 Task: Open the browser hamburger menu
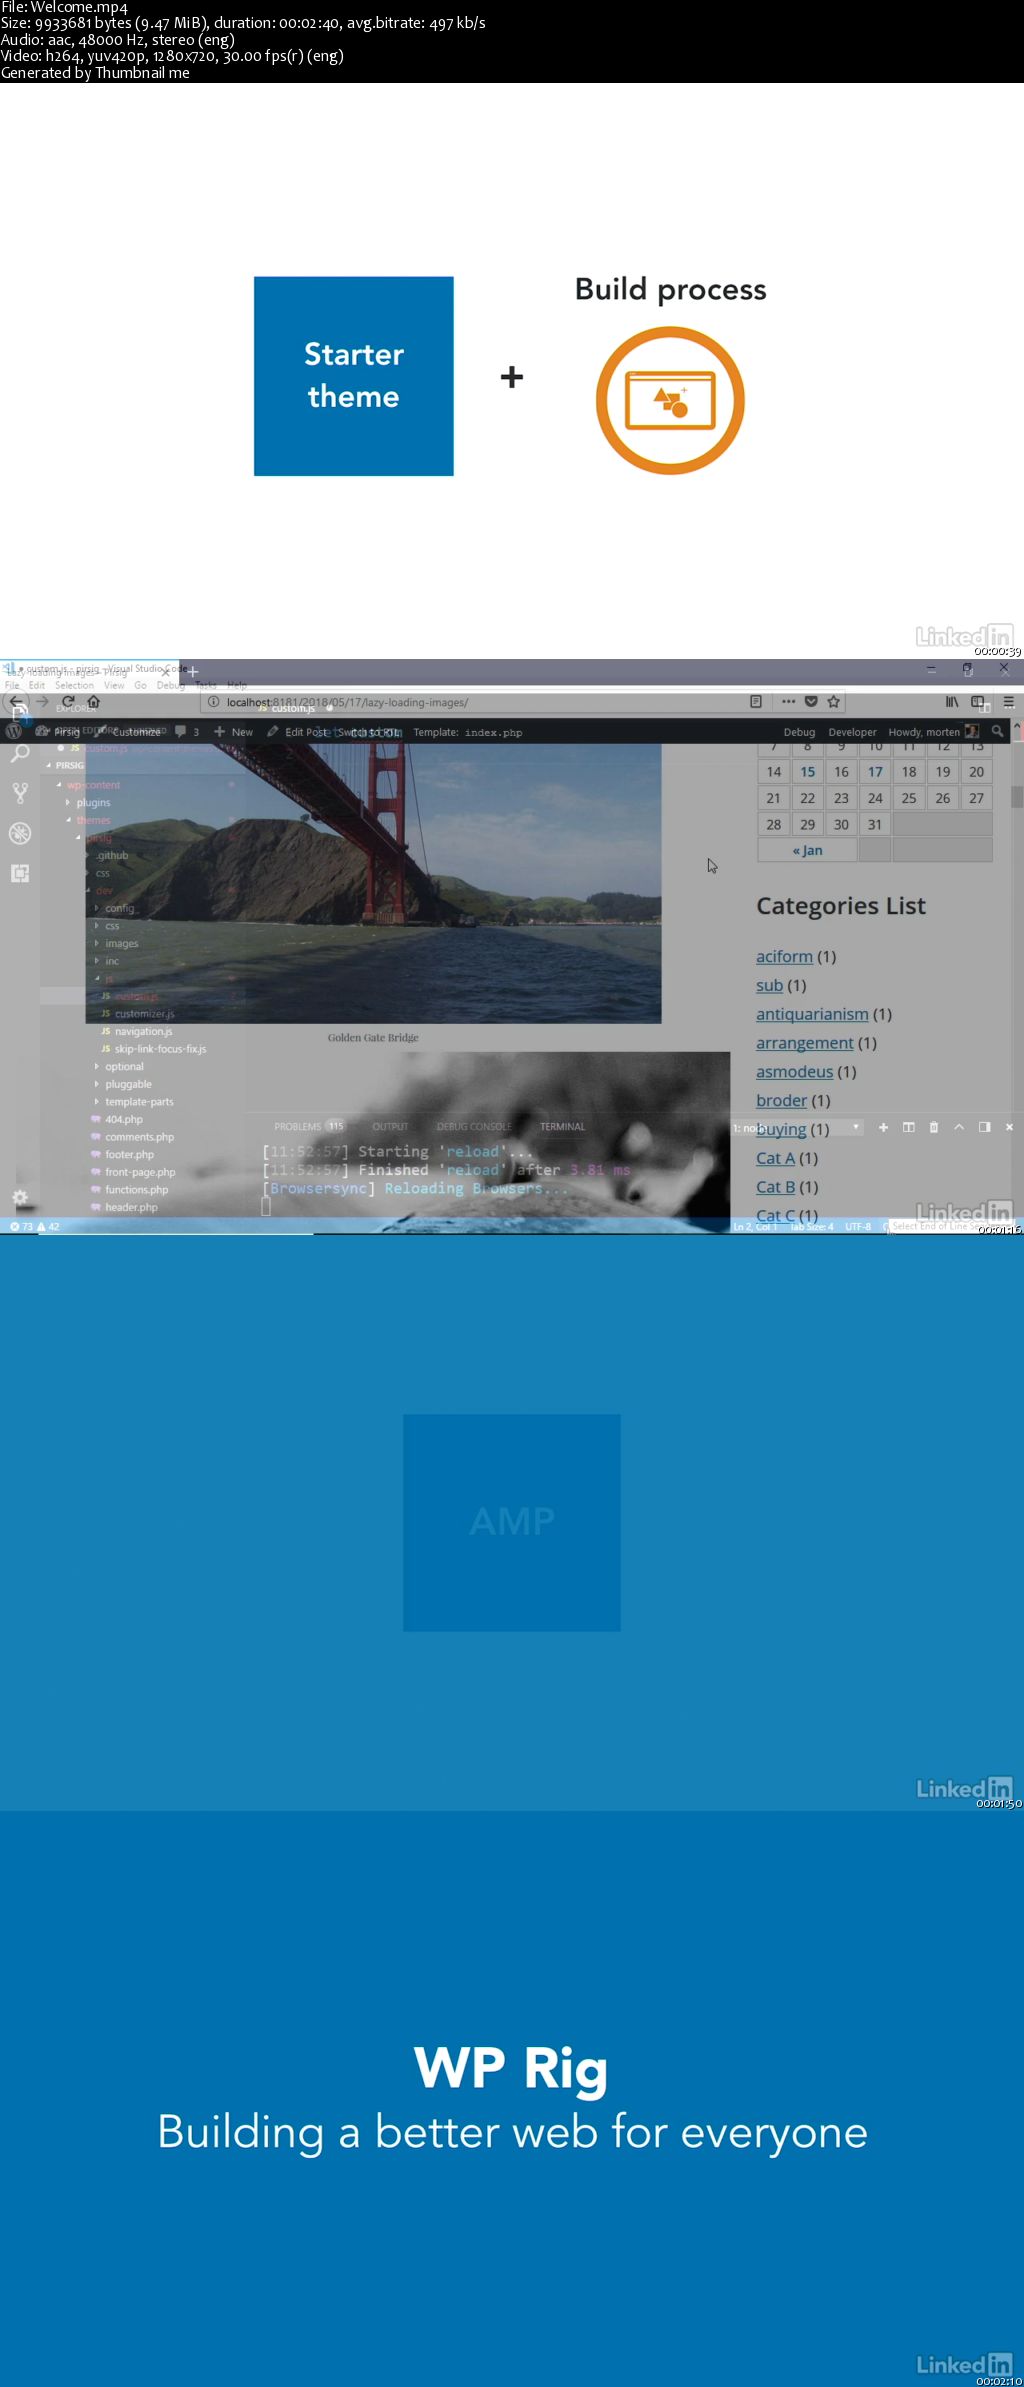coord(1009,702)
